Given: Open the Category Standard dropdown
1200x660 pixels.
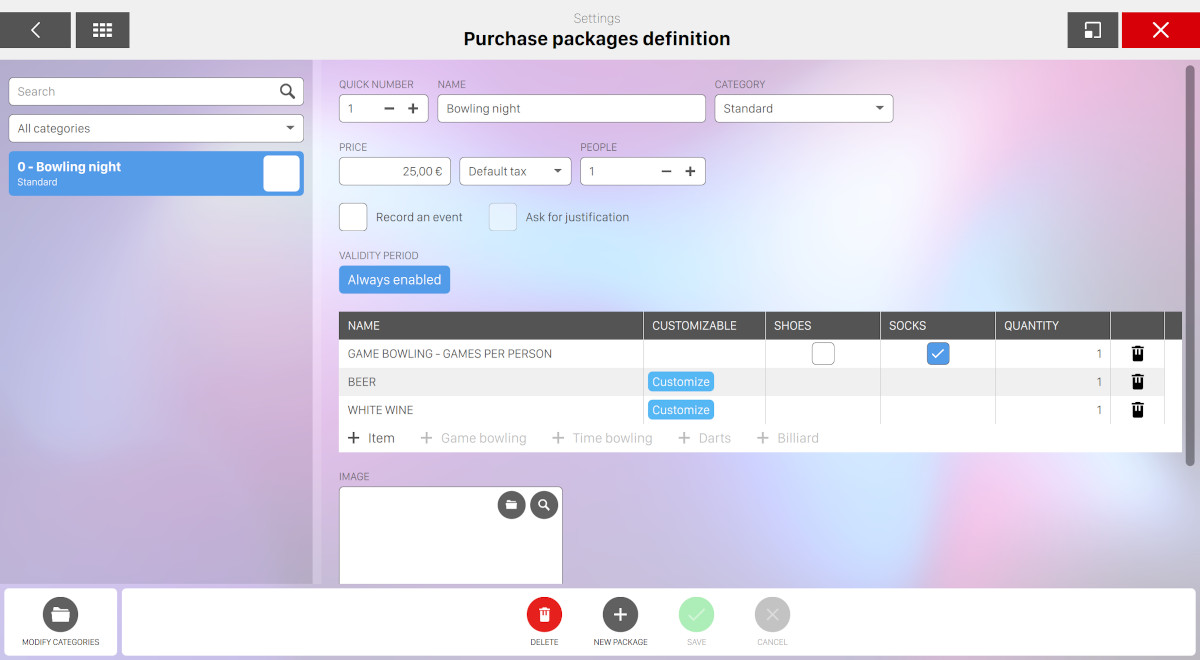Looking at the screenshot, I should point(803,109).
